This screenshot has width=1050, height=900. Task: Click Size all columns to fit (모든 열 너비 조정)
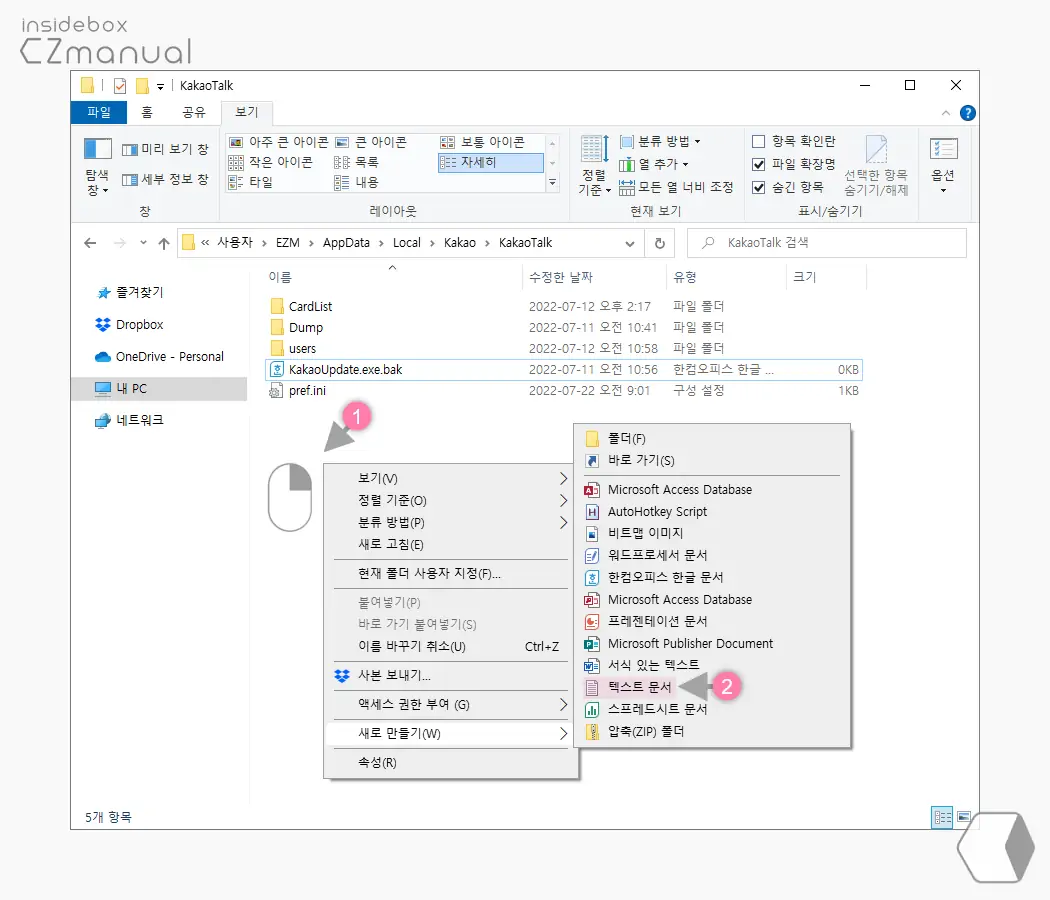pos(676,188)
